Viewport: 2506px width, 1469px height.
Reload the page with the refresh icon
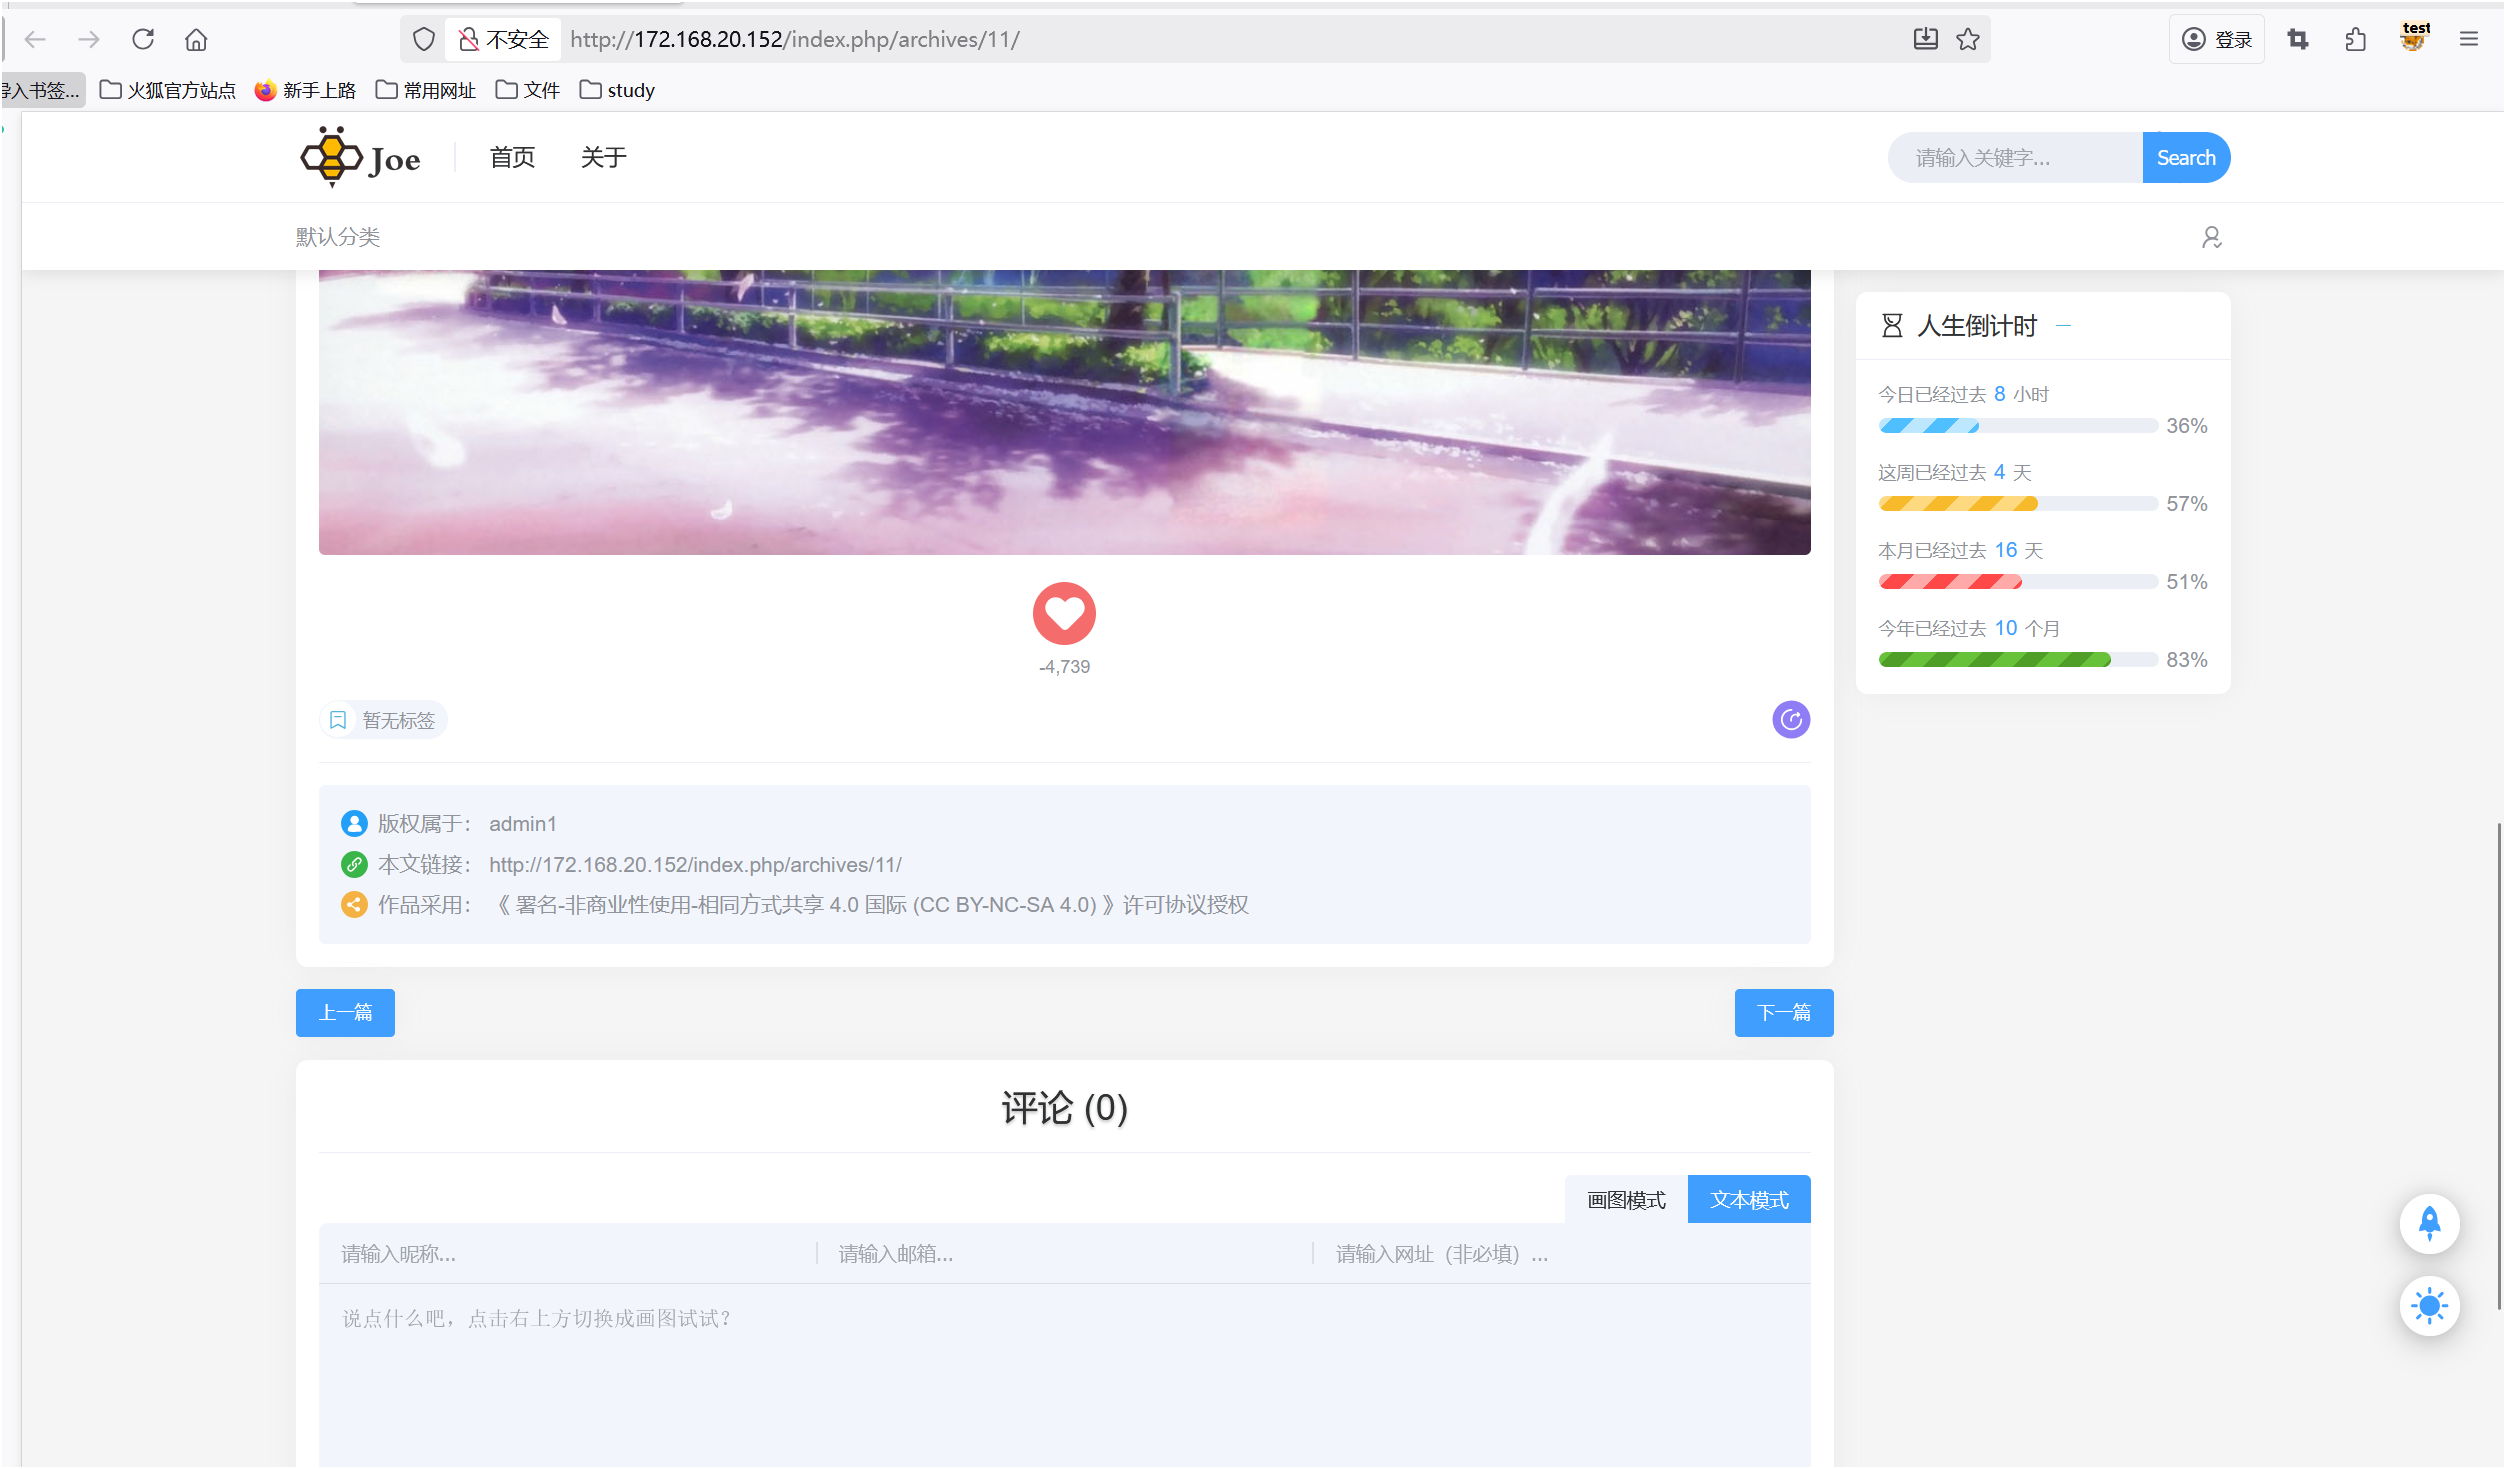pyautogui.click(x=143, y=39)
